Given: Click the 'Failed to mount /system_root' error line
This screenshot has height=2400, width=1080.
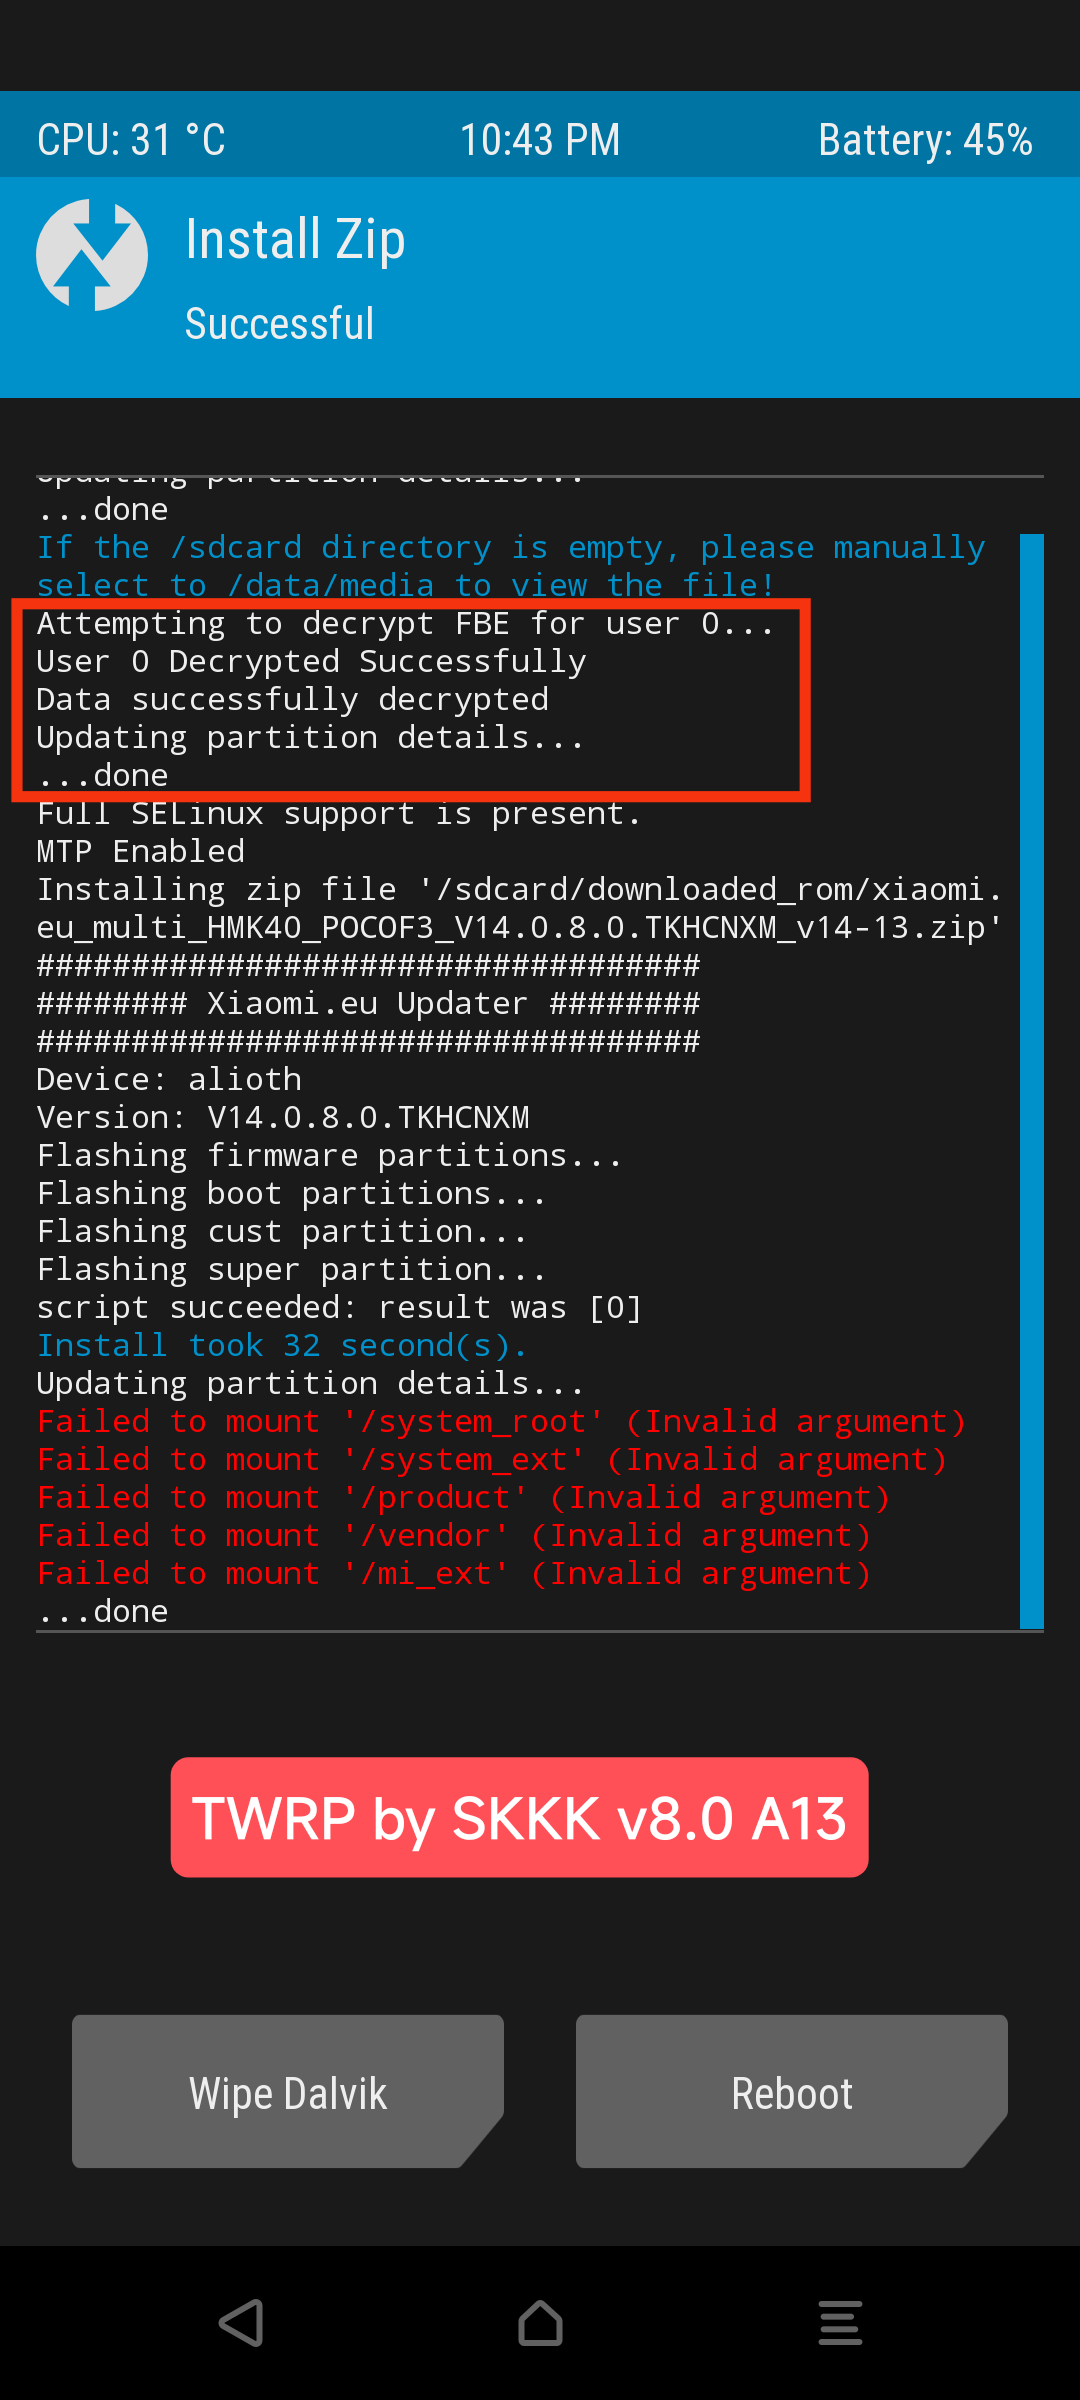Looking at the screenshot, I should click(501, 1422).
